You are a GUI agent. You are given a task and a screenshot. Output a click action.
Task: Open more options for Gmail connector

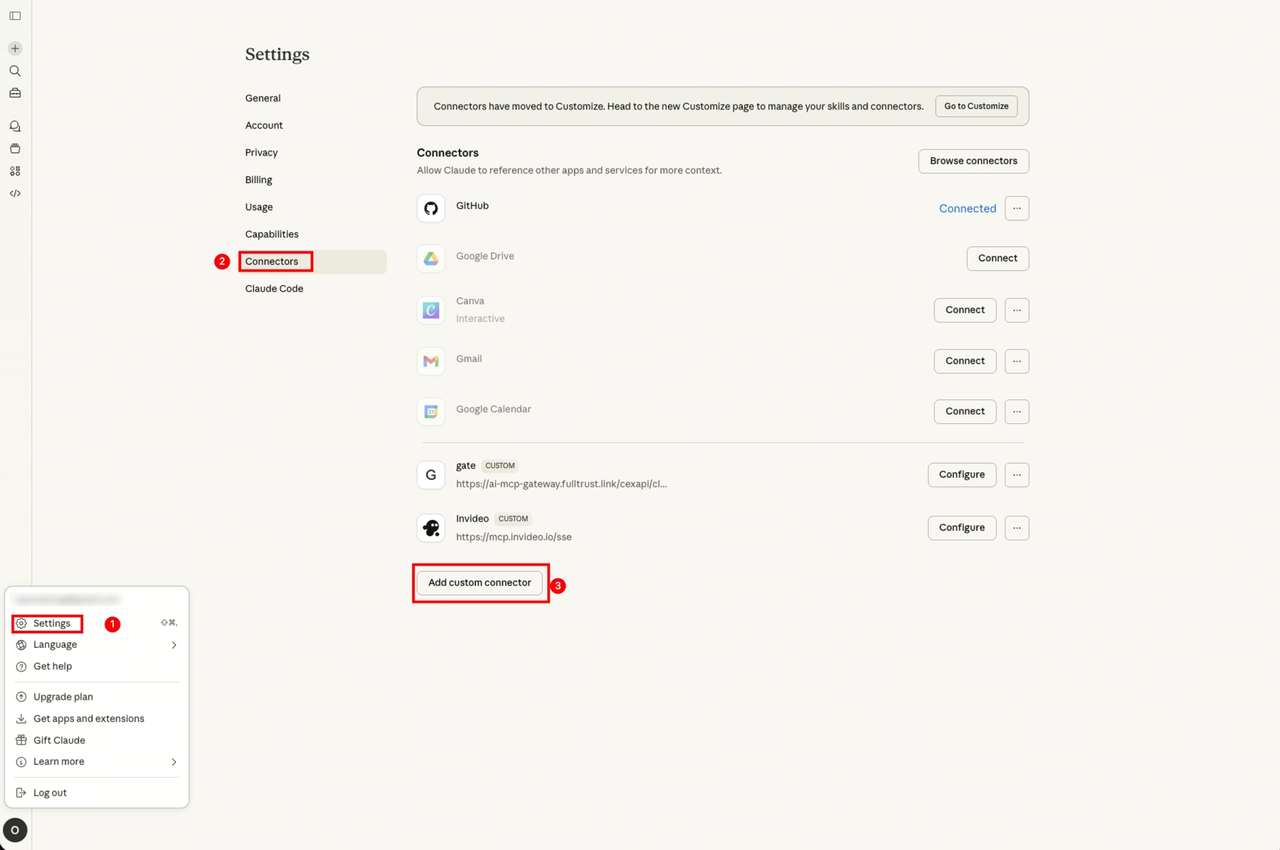pos(1016,361)
